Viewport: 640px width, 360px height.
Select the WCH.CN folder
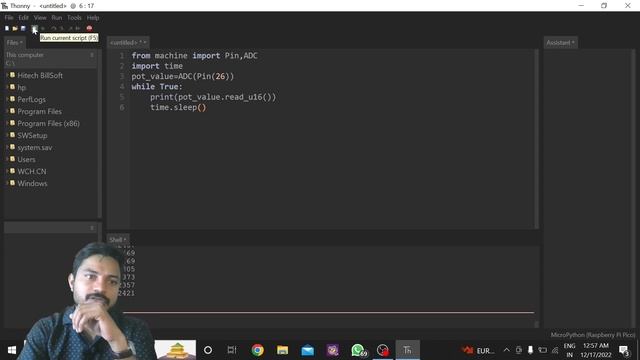[x=31, y=171]
